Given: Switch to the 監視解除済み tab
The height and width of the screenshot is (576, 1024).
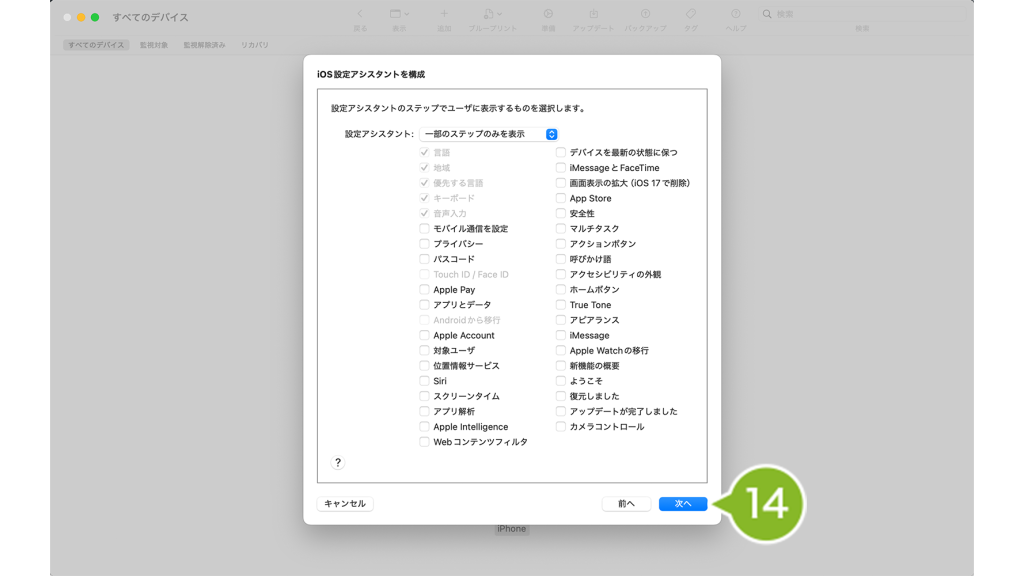Looking at the screenshot, I should pyautogui.click(x=204, y=45).
